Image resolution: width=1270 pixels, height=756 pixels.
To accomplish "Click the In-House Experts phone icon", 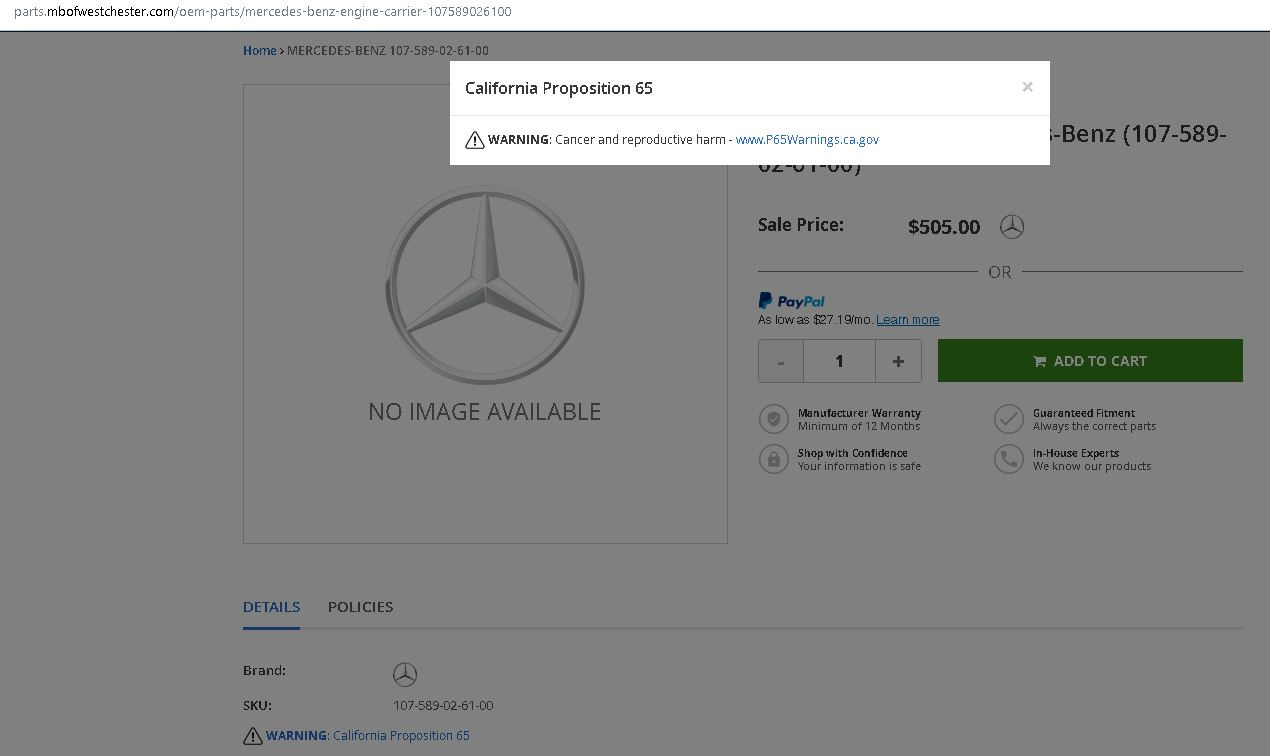I will (x=1009, y=459).
